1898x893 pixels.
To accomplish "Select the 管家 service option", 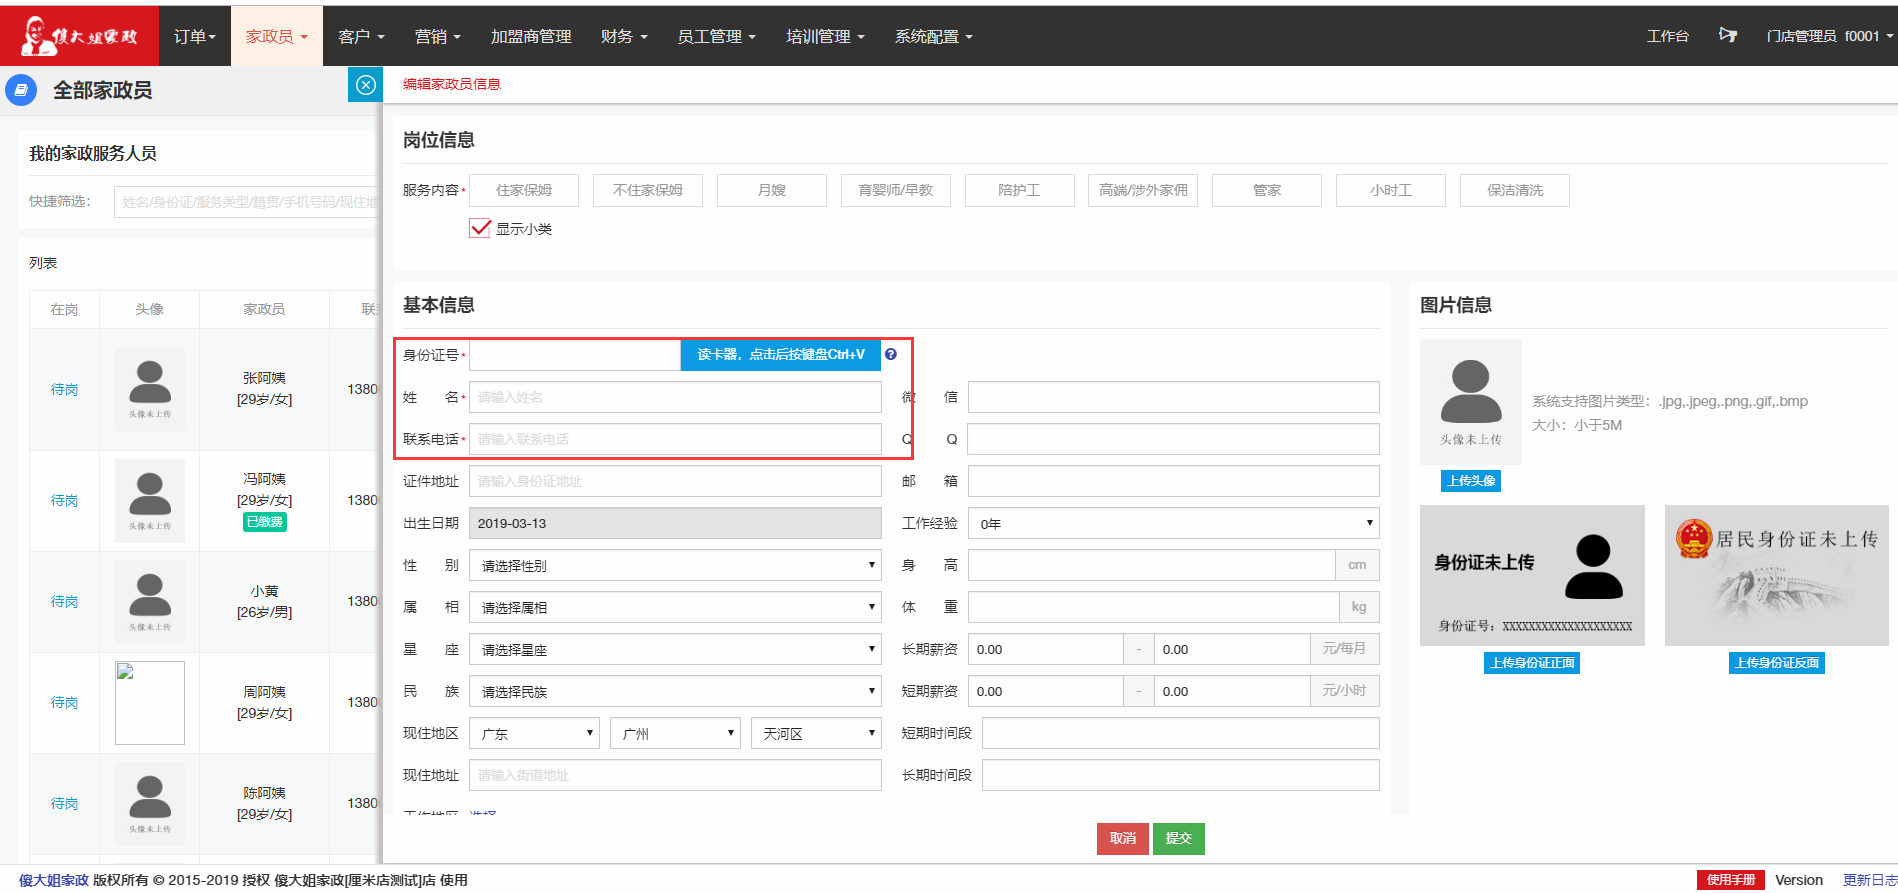I will (1267, 190).
